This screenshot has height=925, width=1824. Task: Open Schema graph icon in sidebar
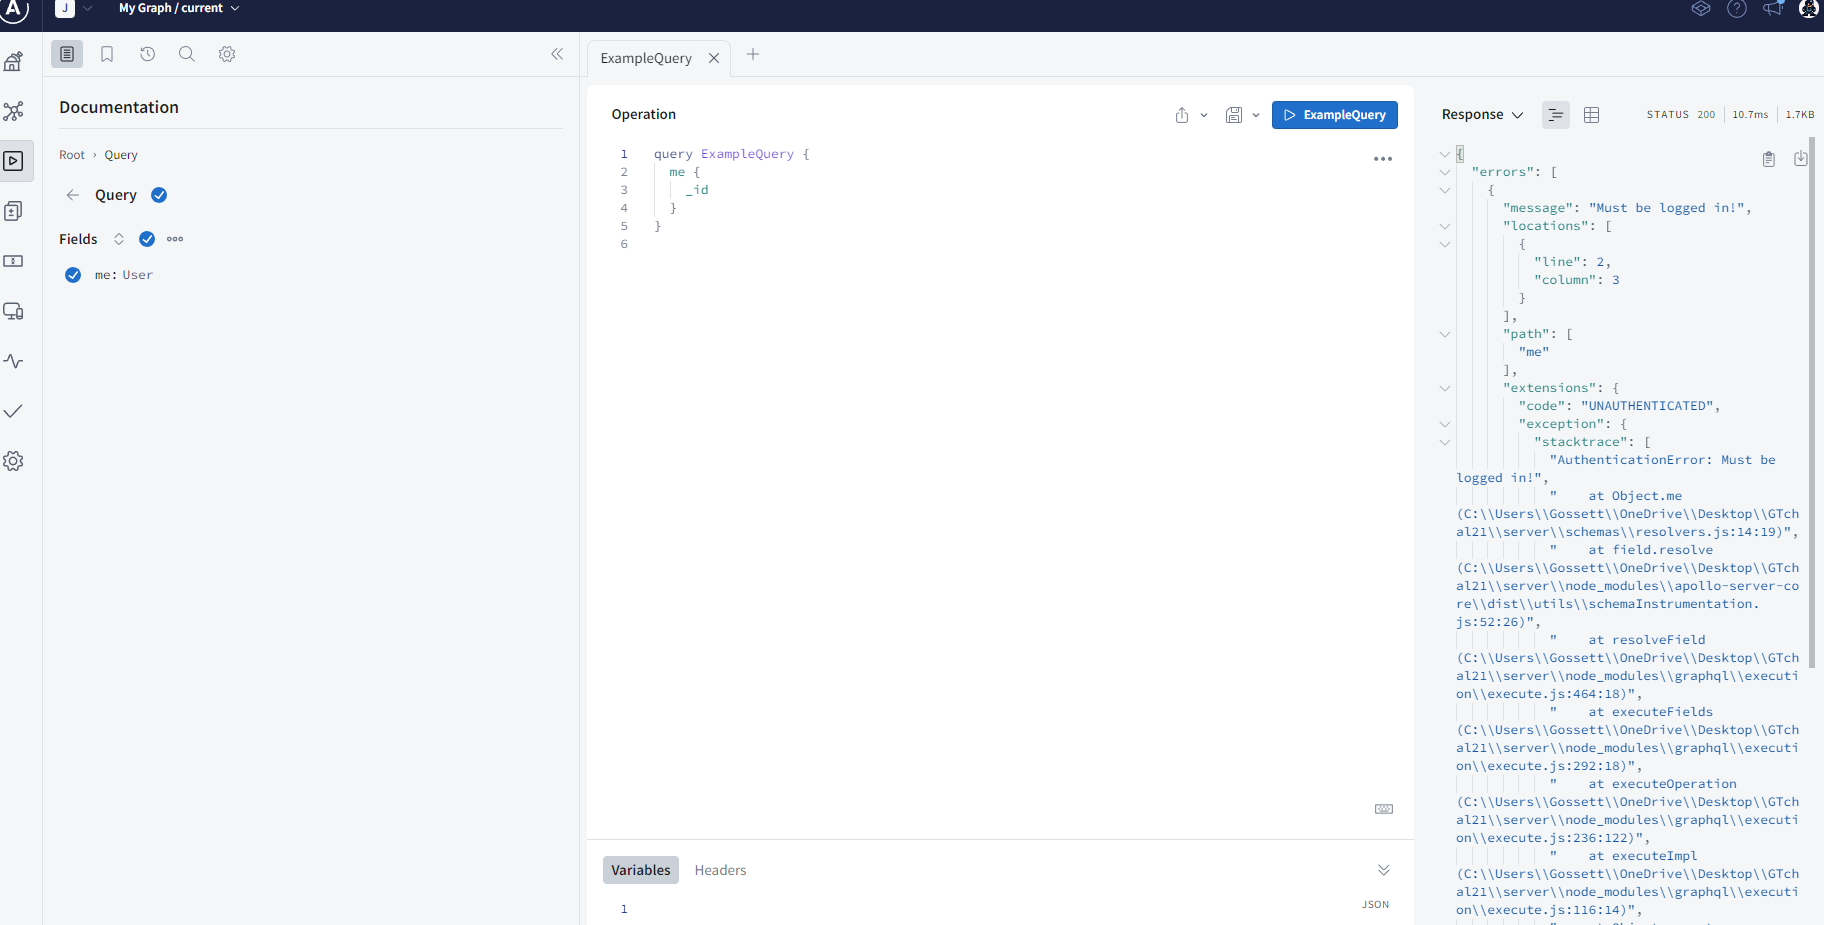pyautogui.click(x=14, y=111)
